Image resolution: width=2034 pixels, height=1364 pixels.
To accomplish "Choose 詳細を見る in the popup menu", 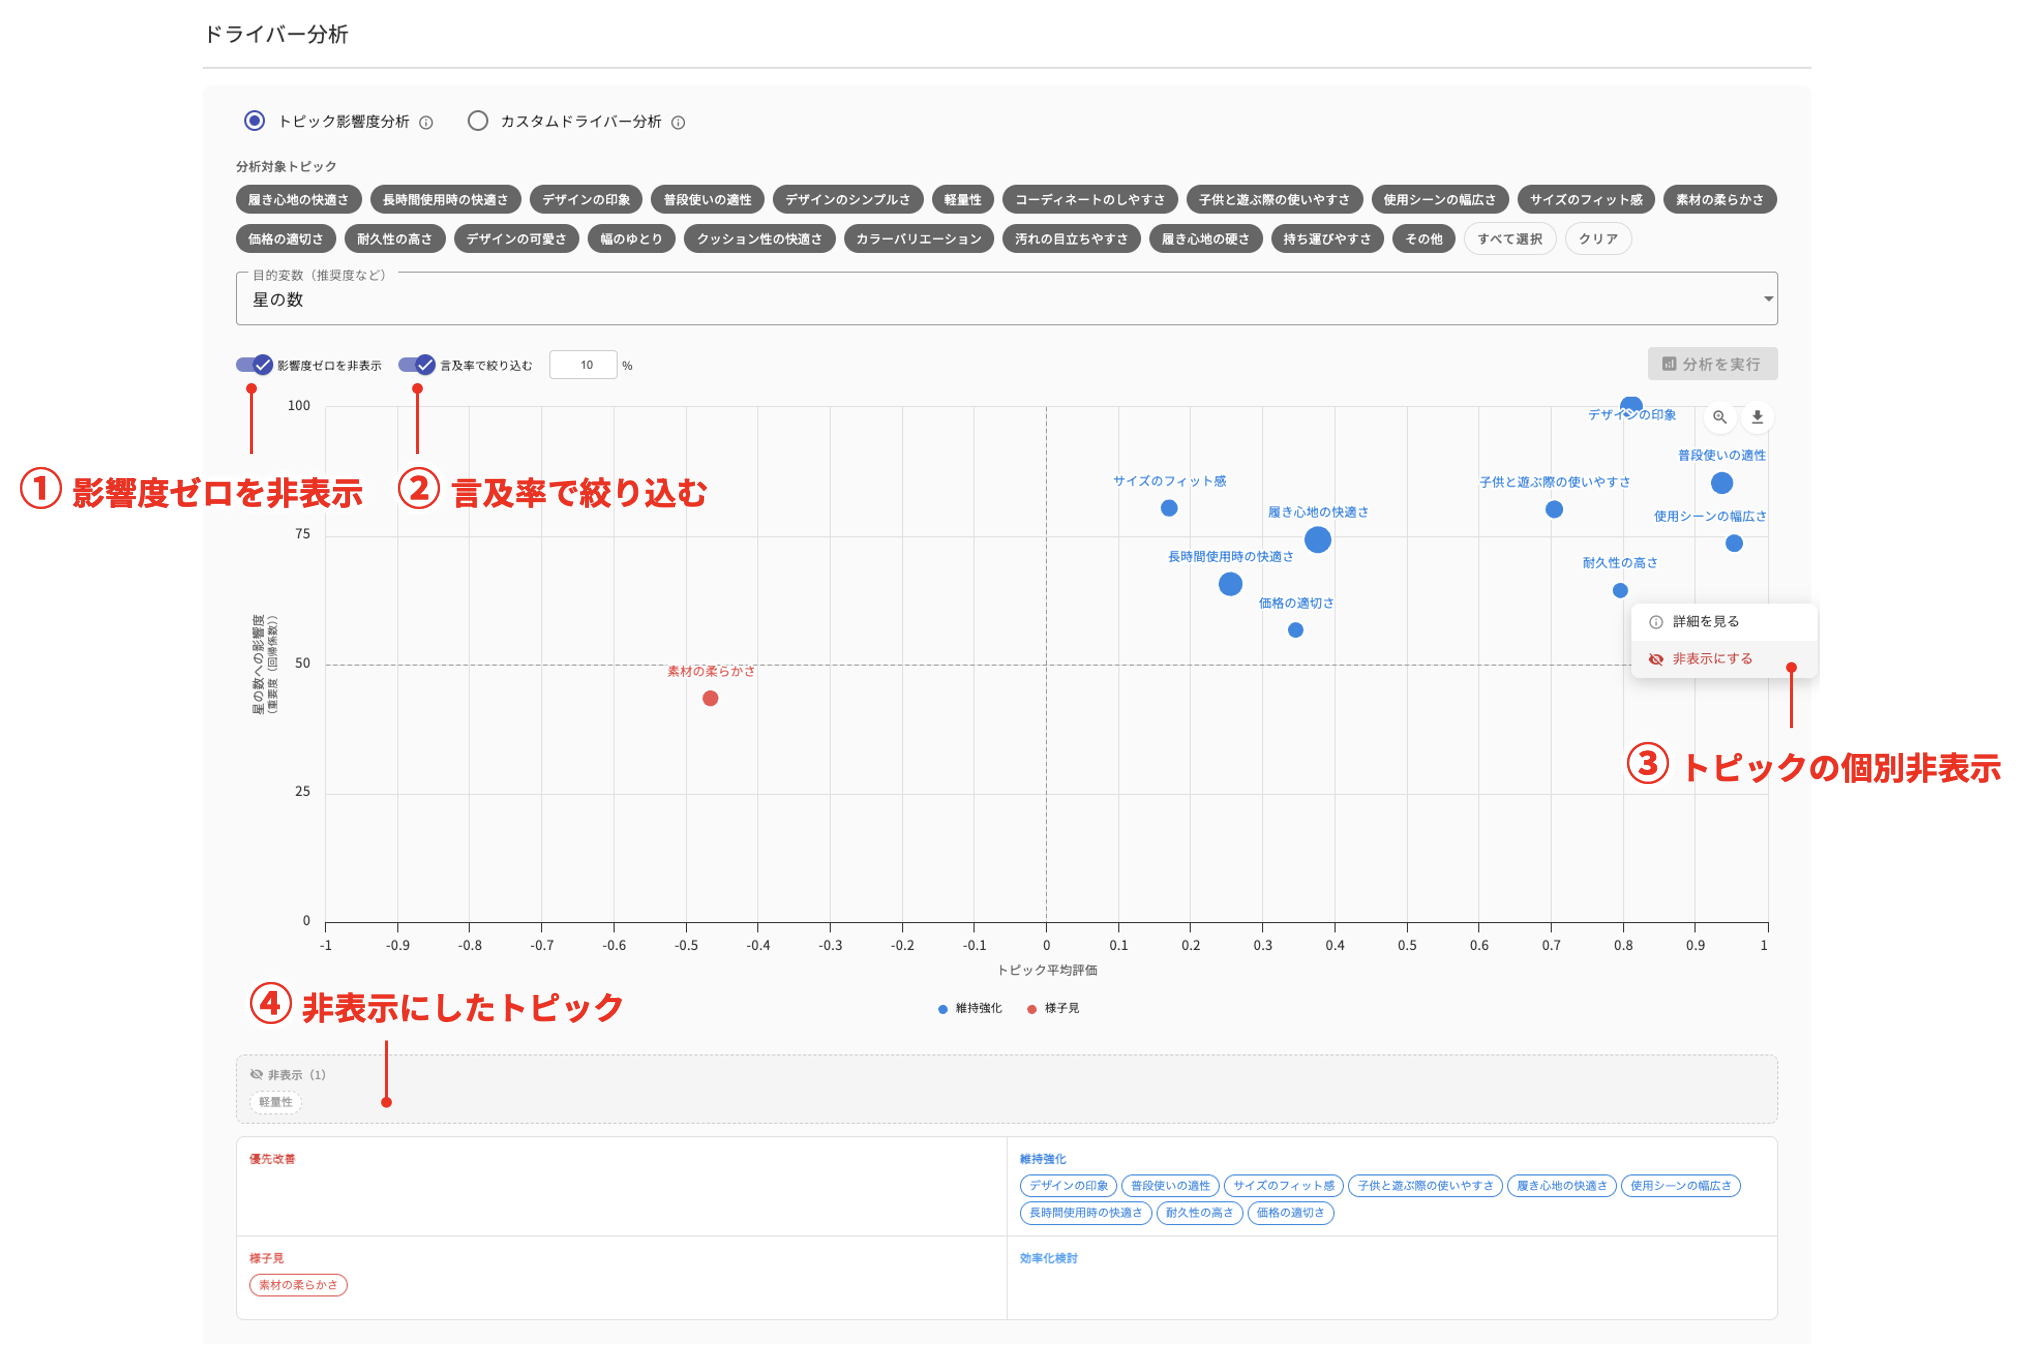I will pos(1724,622).
